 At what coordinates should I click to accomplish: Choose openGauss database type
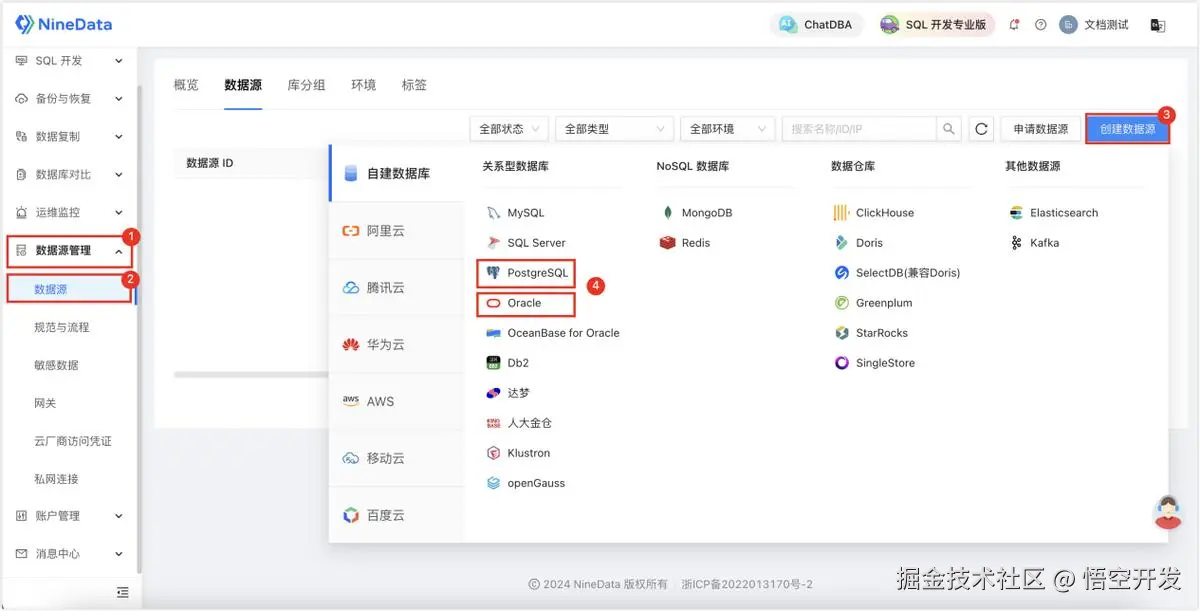[x=526, y=483]
